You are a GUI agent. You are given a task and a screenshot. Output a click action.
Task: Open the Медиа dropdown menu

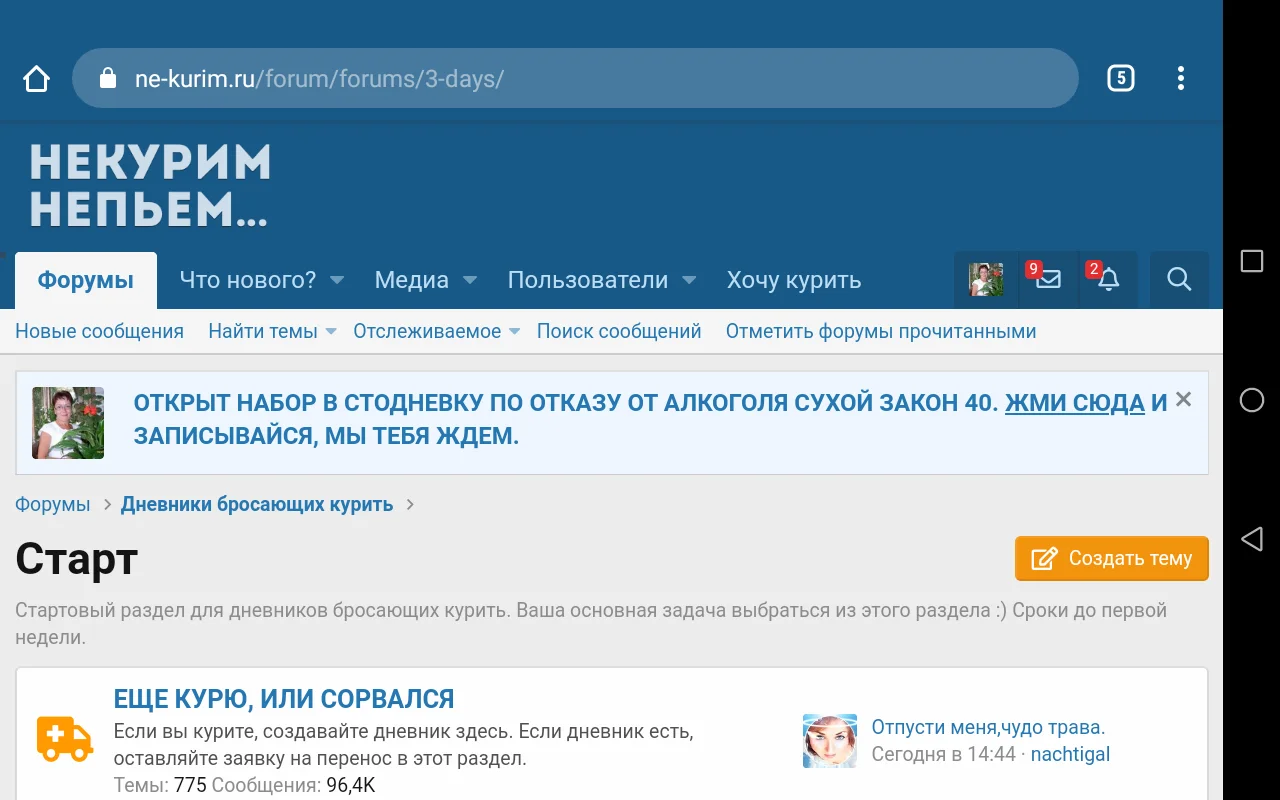(x=425, y=280)
